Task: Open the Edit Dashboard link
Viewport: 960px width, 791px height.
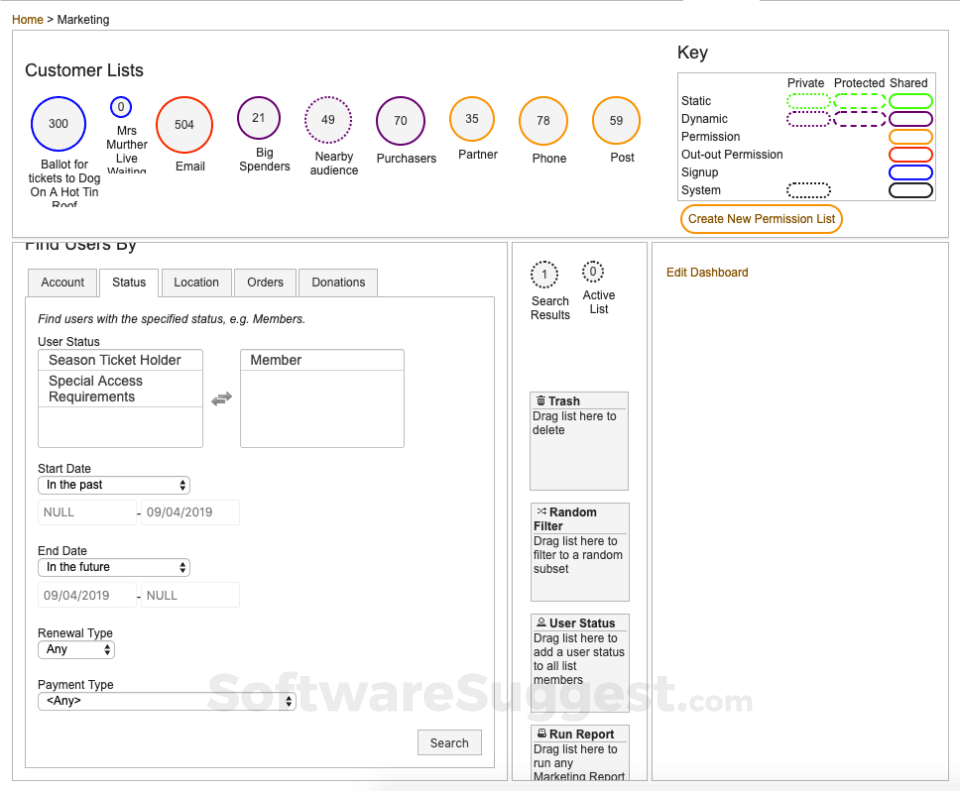Action: click(x=706, y=272)
